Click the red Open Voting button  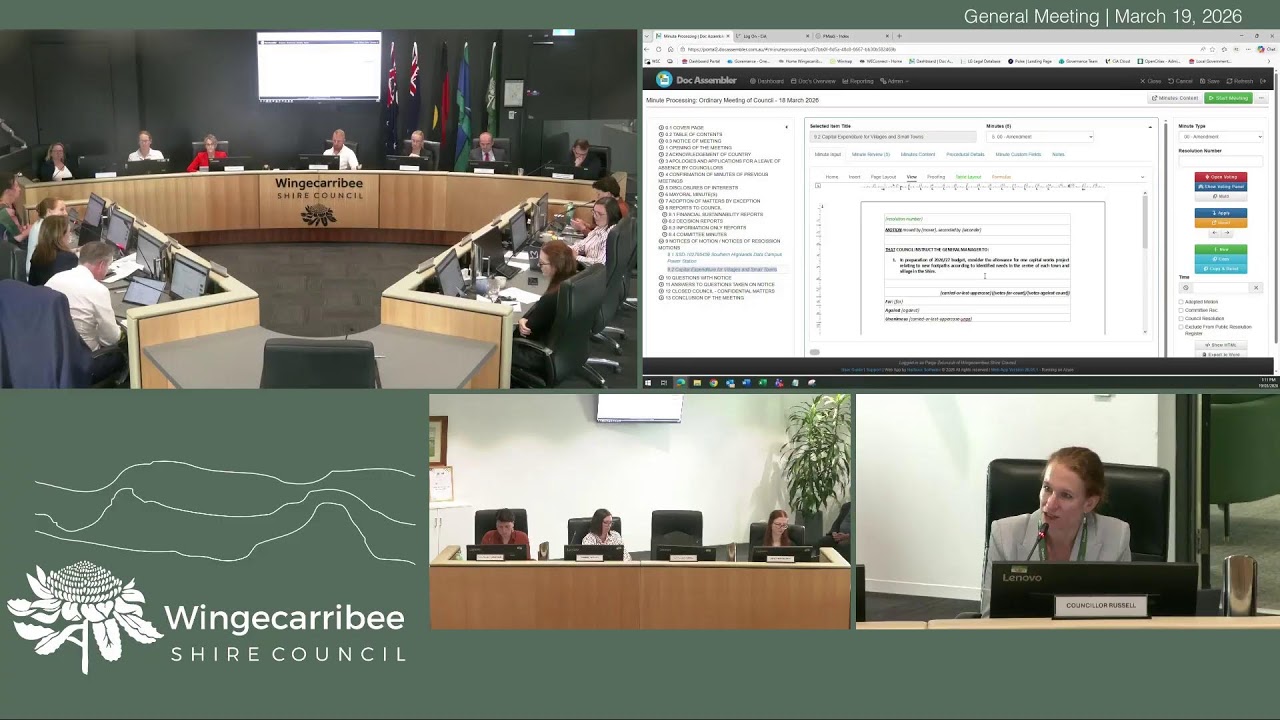(x=1221, y=177)
